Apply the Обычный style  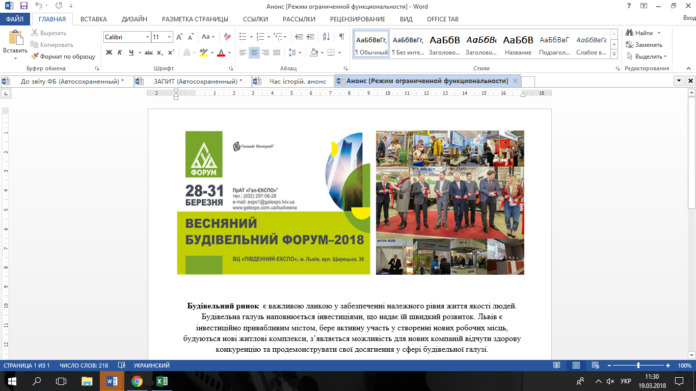pos(372,44)
